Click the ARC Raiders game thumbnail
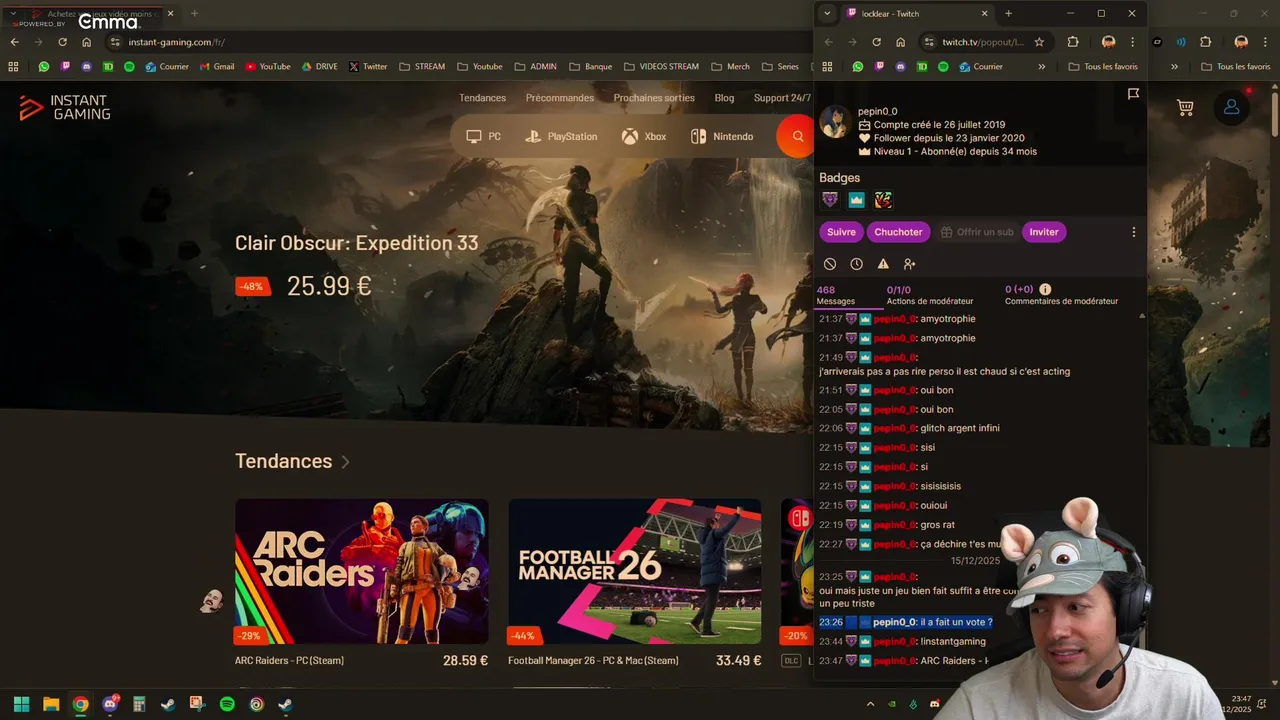Viewport: 1280px width, 720px height. point(362,572)
